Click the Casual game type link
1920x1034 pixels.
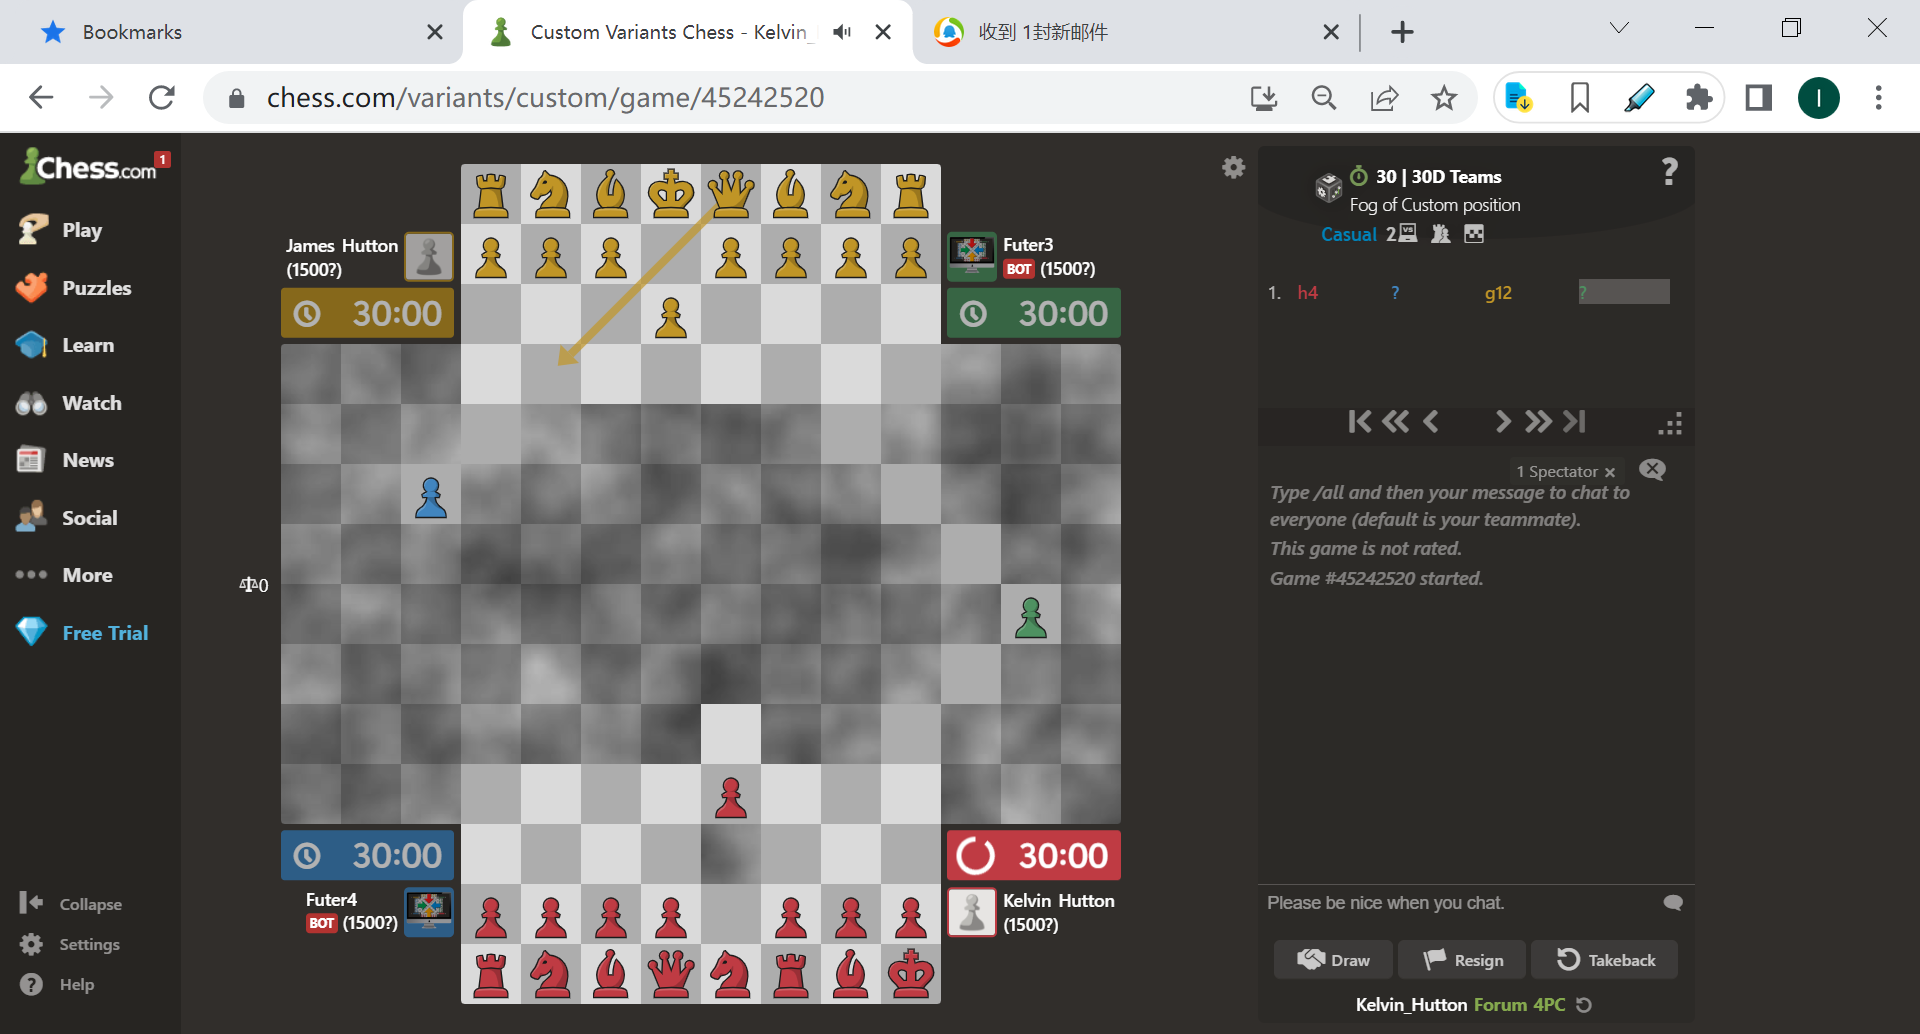pos(1349,234)
